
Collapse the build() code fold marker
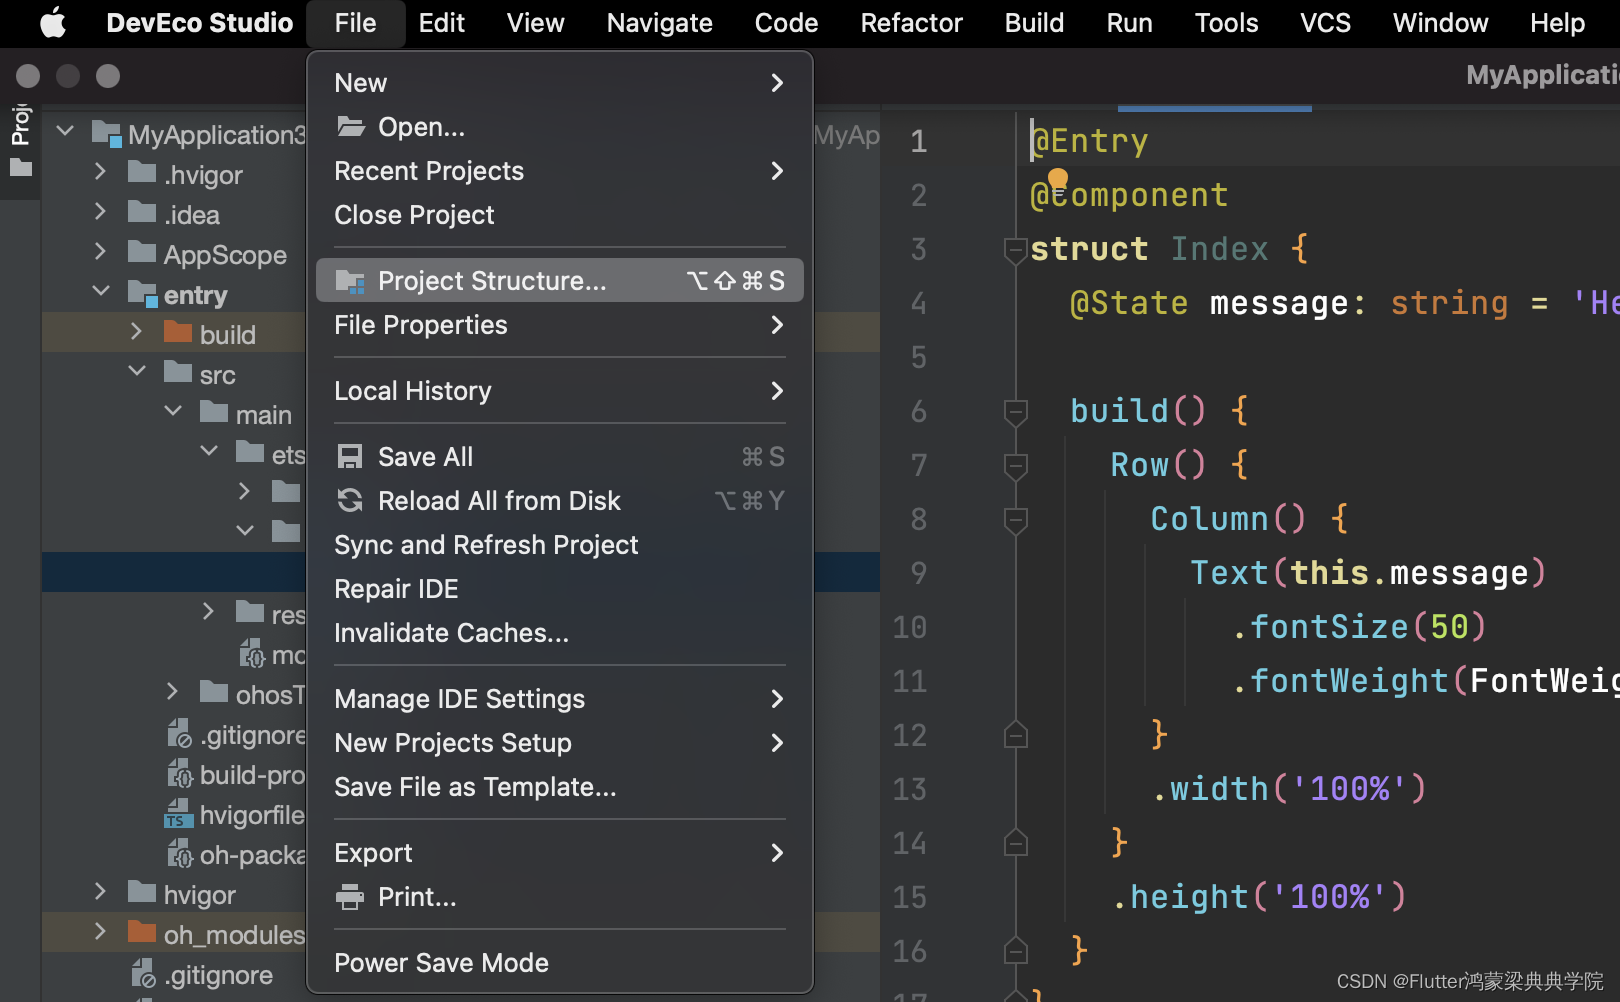1016,411
